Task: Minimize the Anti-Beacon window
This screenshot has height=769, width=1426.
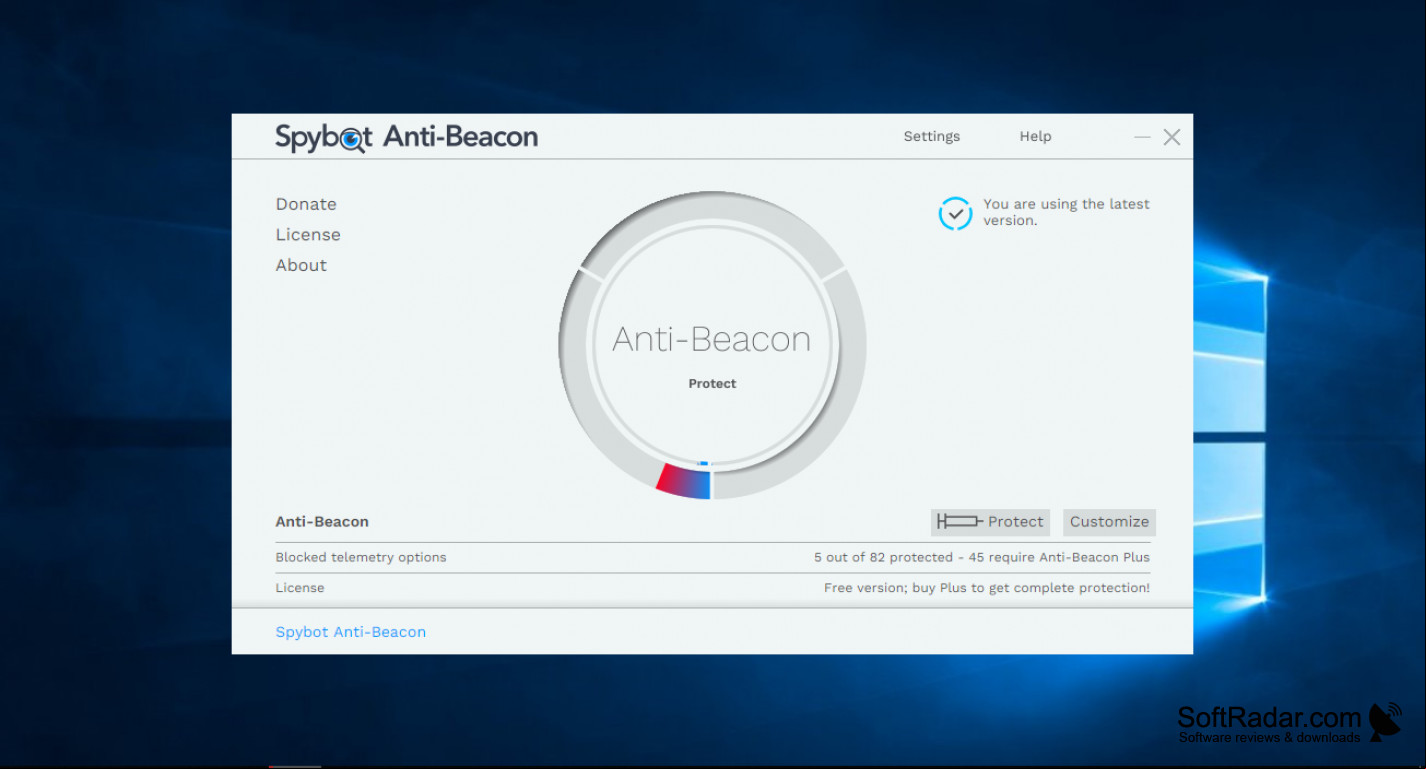Action: coord(1142,137)
